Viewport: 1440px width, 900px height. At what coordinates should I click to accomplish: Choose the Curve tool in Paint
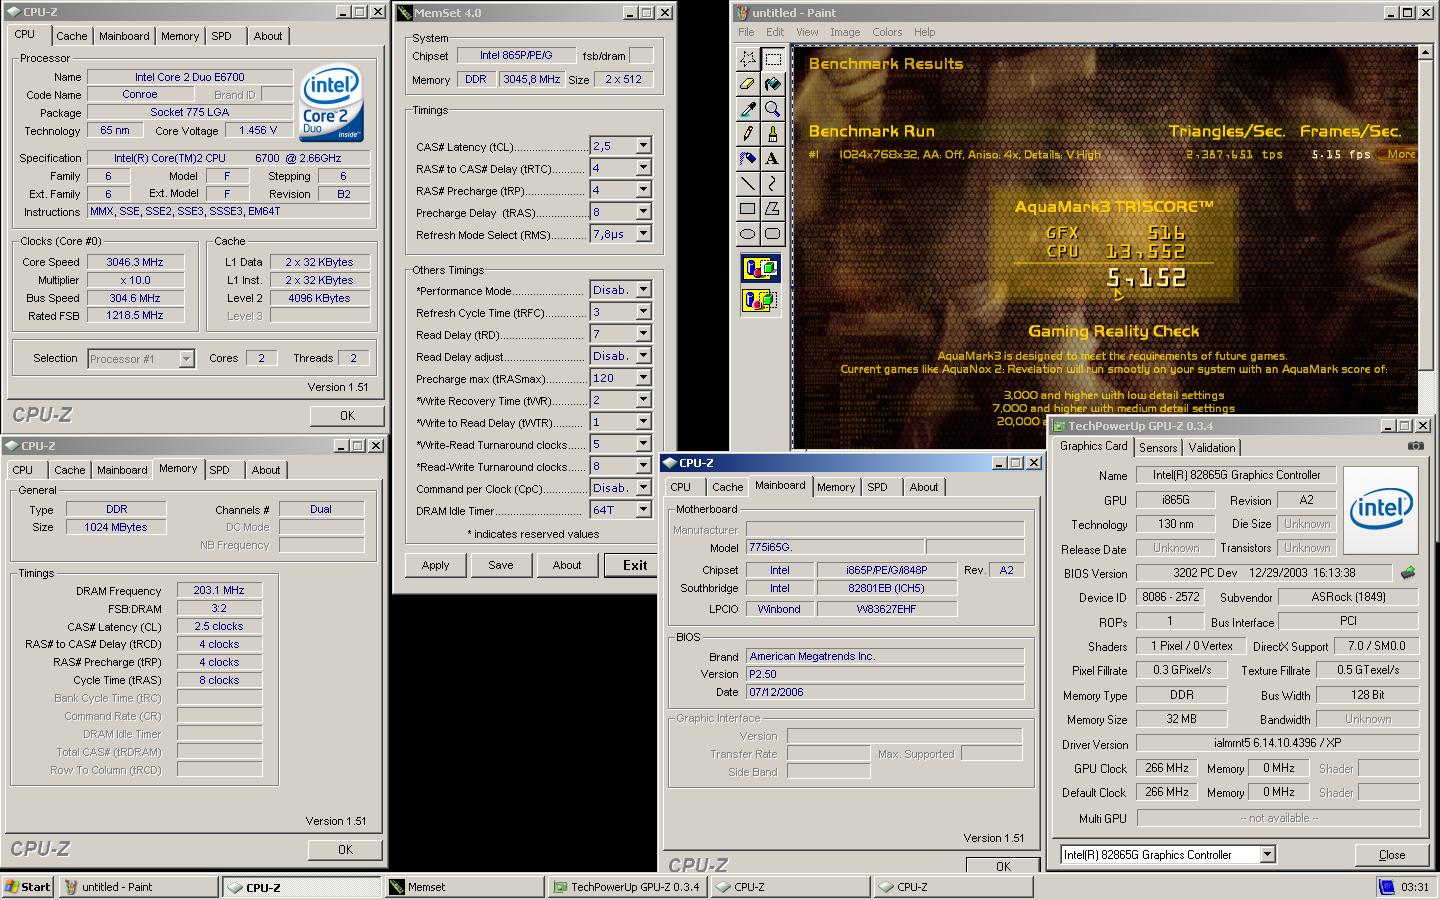pos(772,183)
